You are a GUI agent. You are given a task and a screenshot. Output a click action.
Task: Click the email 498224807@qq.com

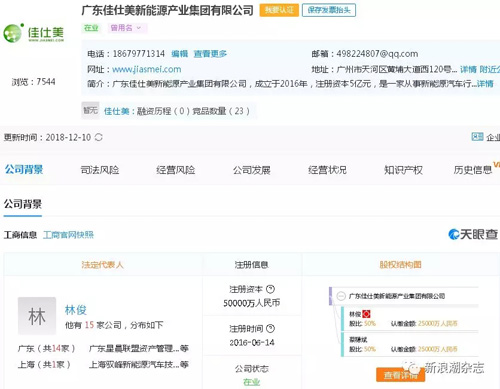tap(377, 54)
